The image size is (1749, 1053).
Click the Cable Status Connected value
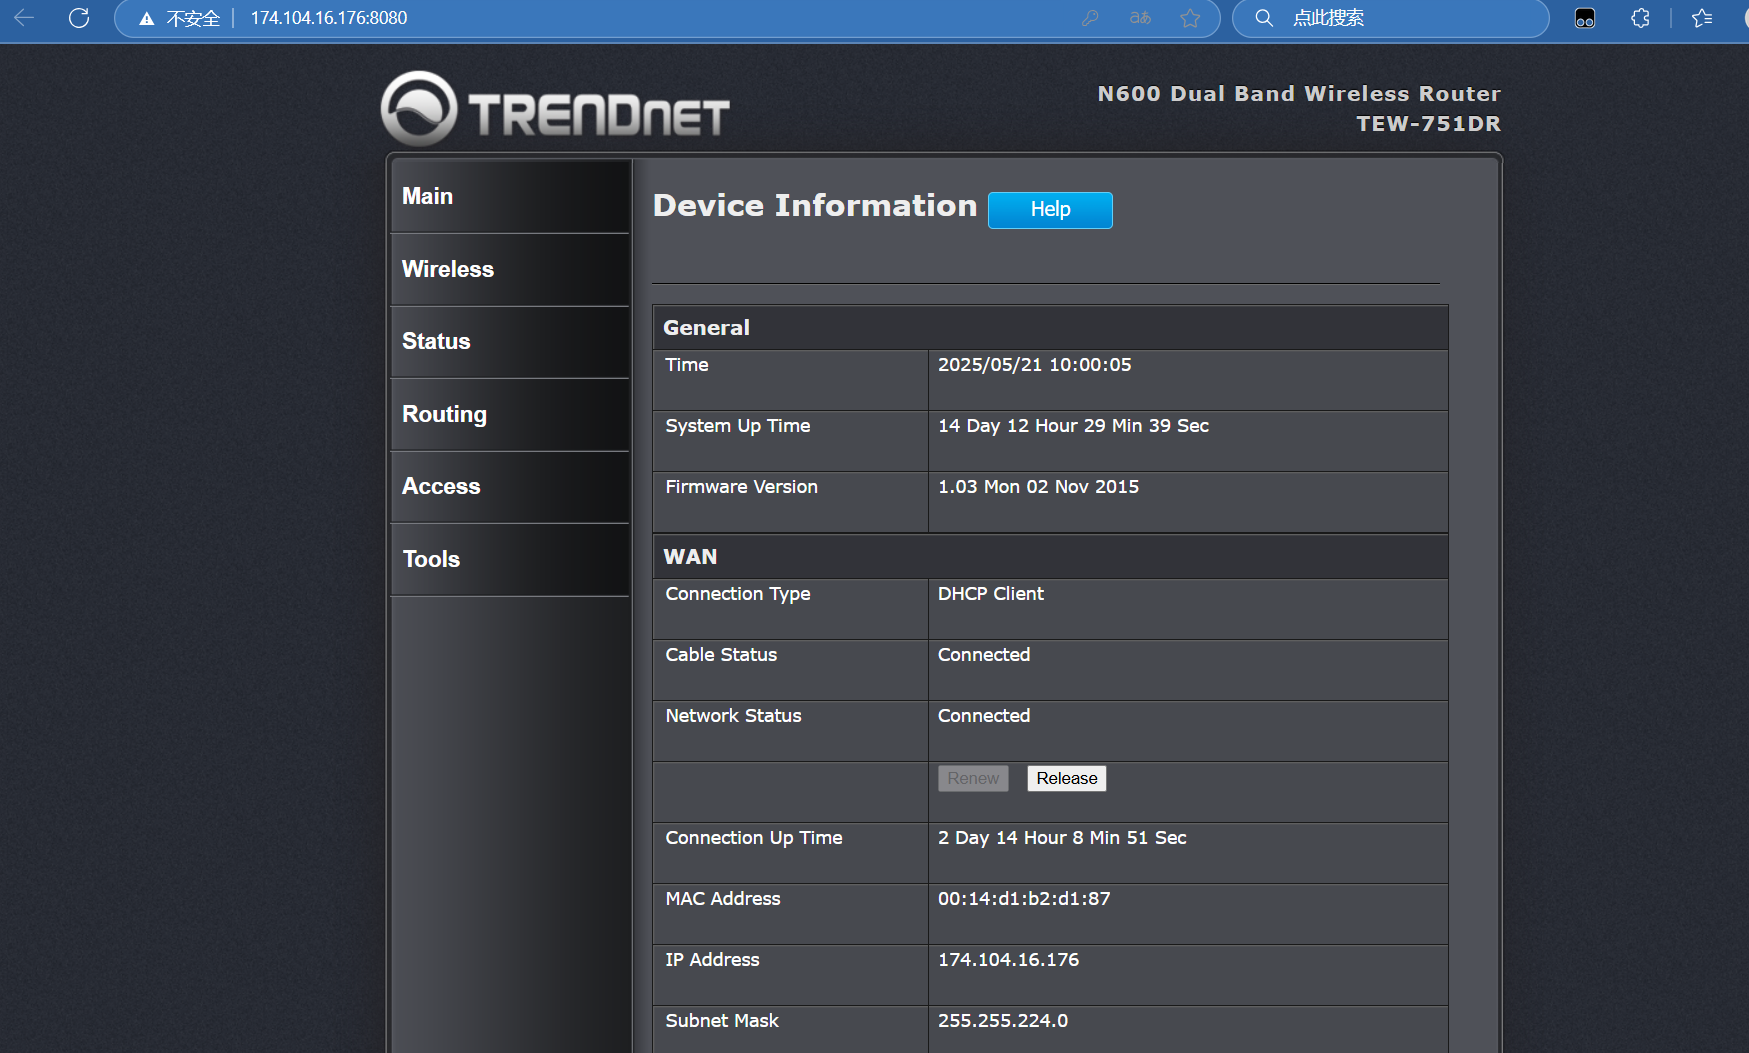tap(984, 655)
